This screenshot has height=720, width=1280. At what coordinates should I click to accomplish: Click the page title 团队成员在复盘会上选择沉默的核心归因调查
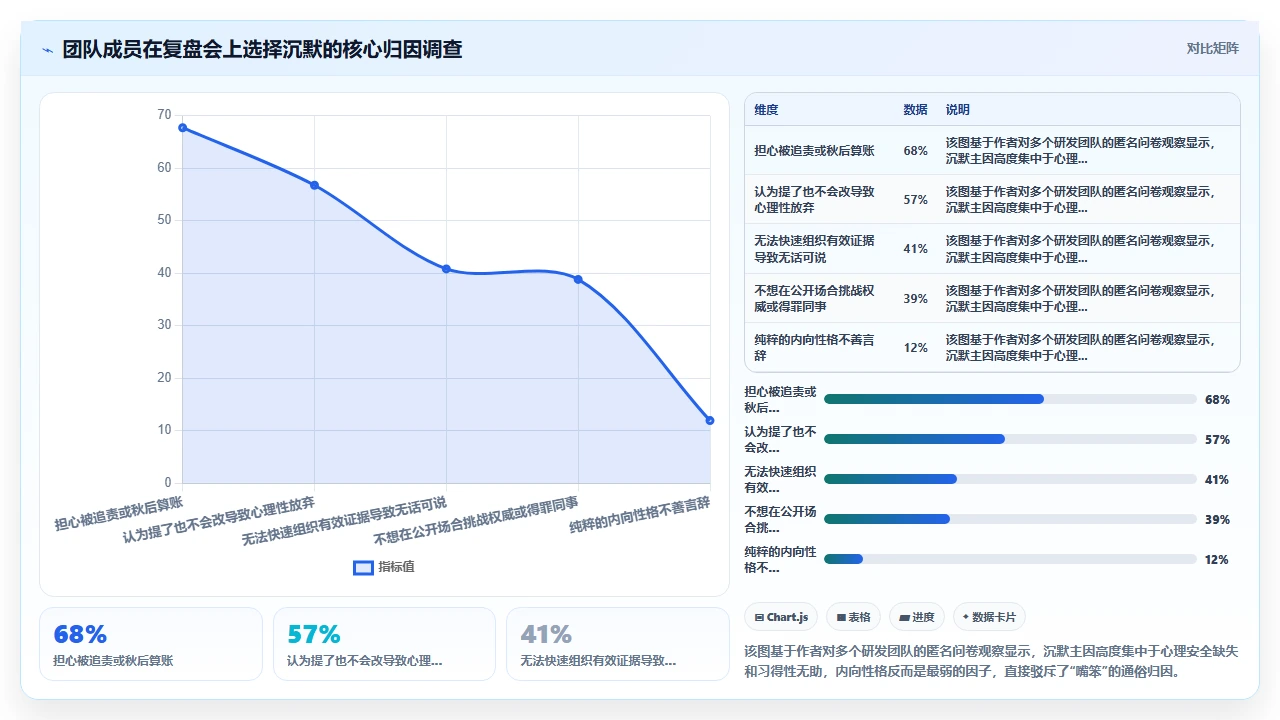[x=262, y=50]
